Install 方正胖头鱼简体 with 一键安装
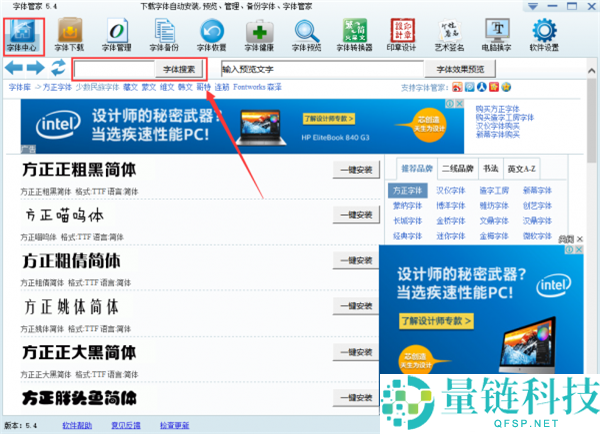Viewport: 600px width, 434px height. 356,398
